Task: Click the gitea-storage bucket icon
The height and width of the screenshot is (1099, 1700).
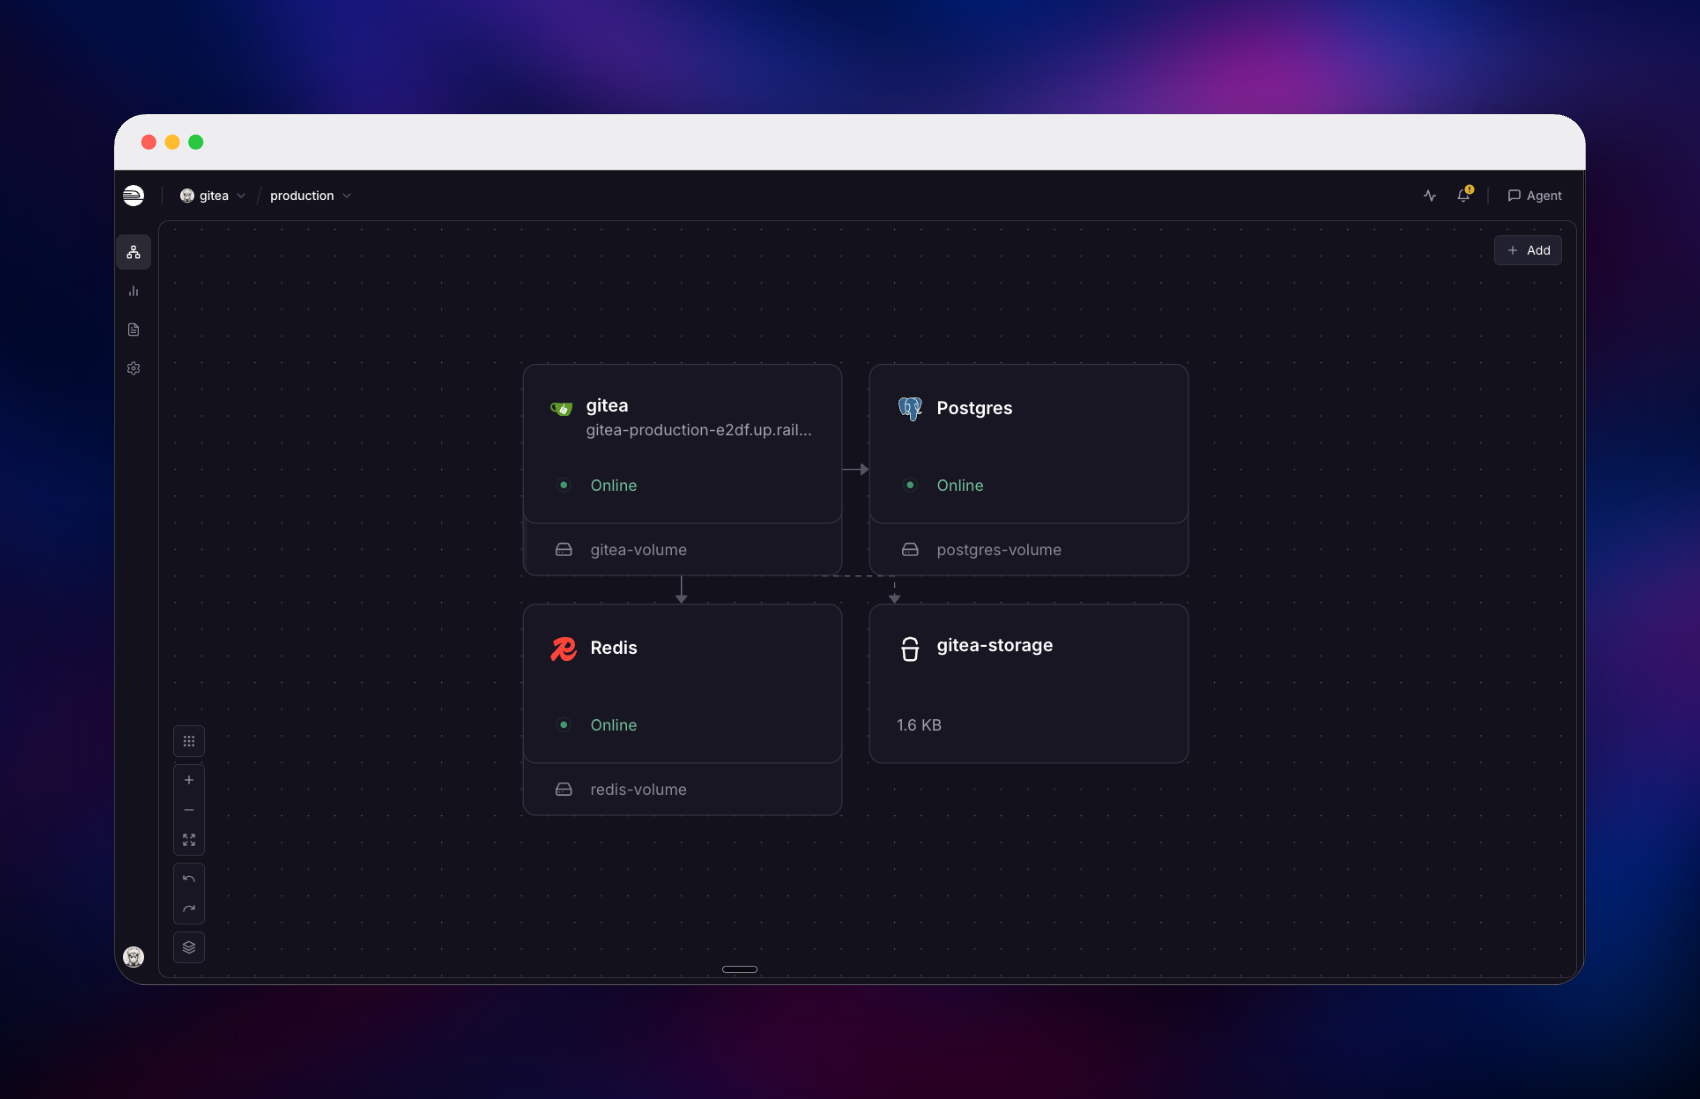Action: 910,649
